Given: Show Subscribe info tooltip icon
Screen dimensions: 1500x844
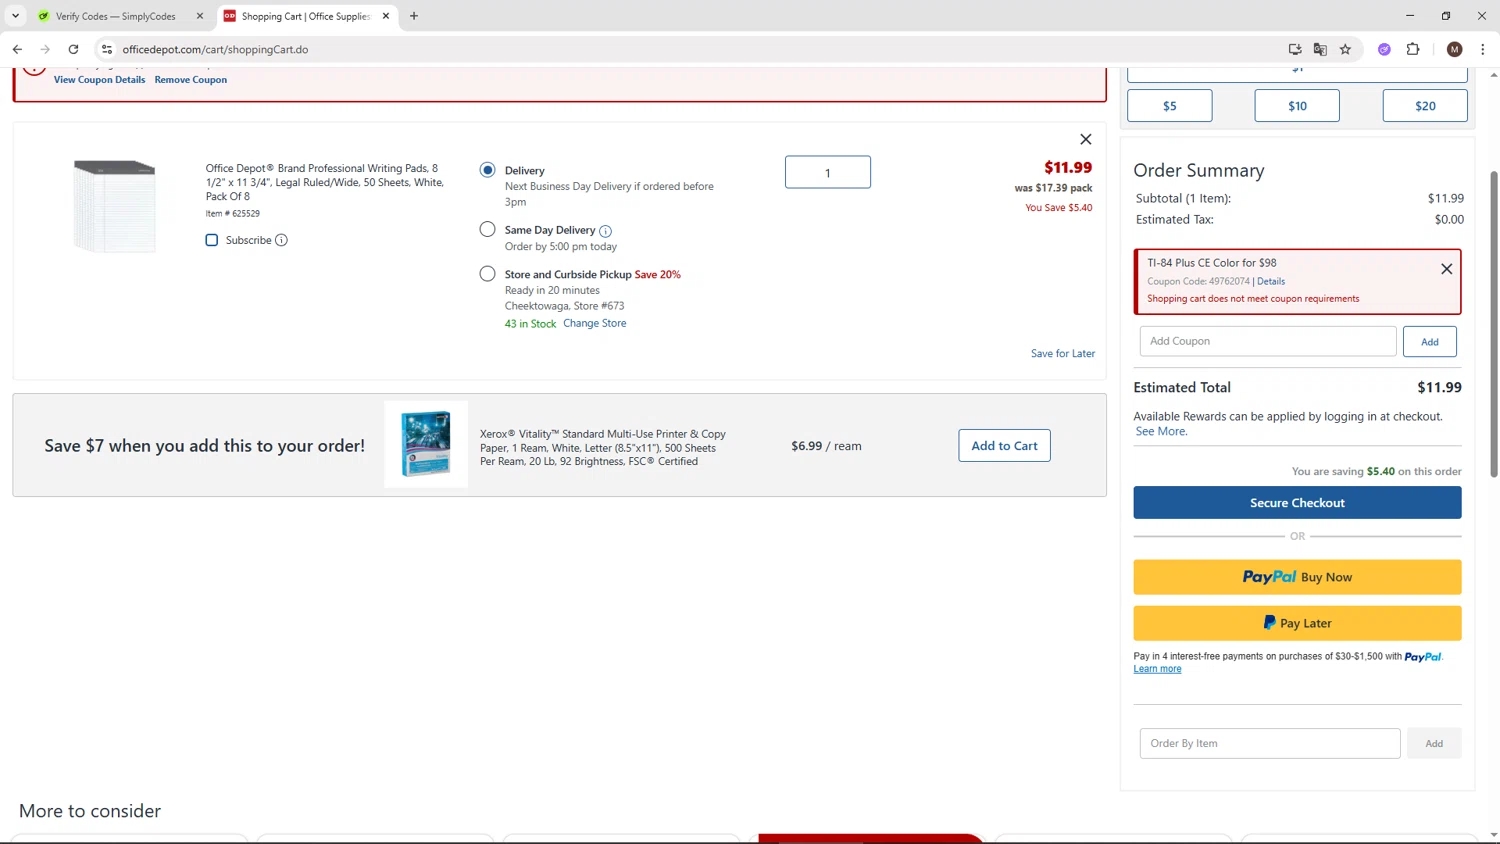Looking at the screenshot, I should click(x=281, y=240).
